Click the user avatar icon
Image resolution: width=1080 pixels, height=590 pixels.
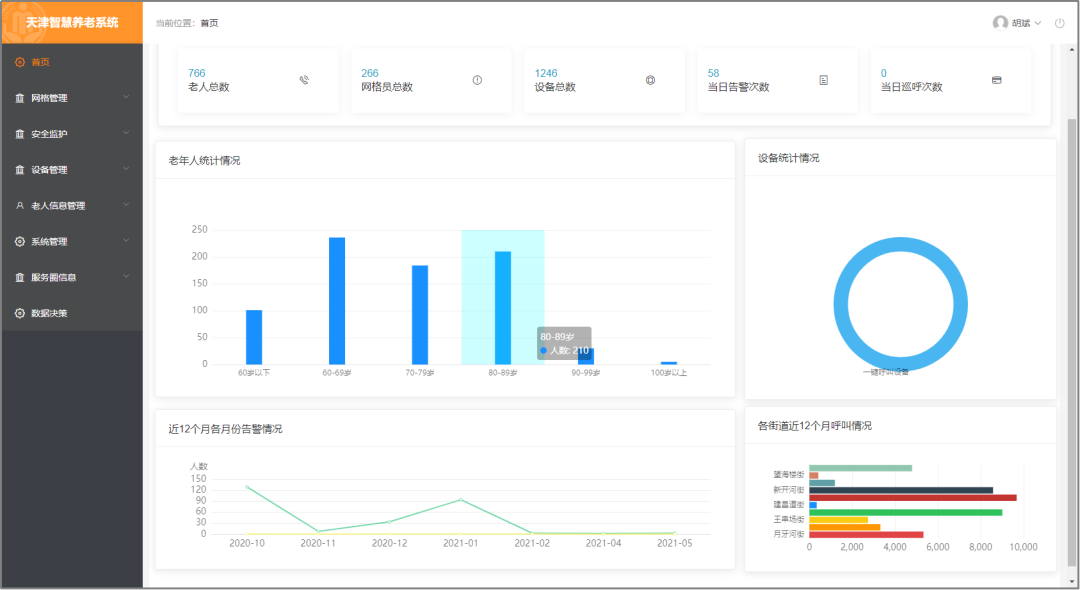[x=1000, y=23]
